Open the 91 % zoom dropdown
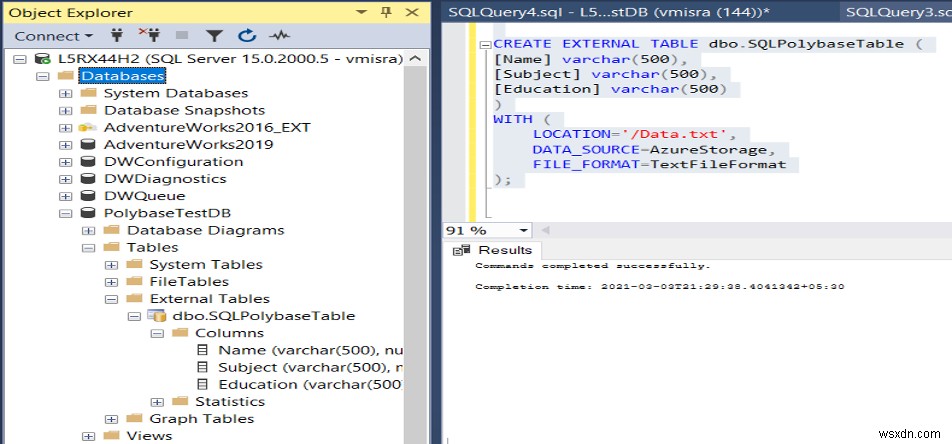This screenshot has width=952, height=444. pyautogui.click(x=523, y=230)
